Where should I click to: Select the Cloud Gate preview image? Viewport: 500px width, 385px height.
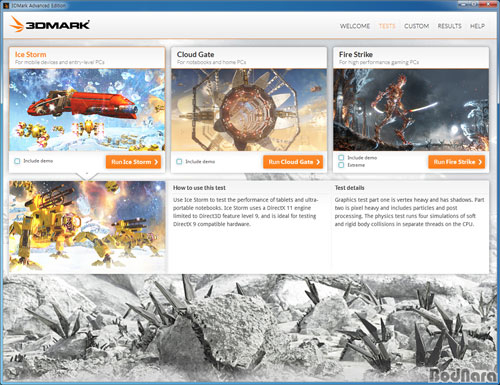(x=249, y=110)
